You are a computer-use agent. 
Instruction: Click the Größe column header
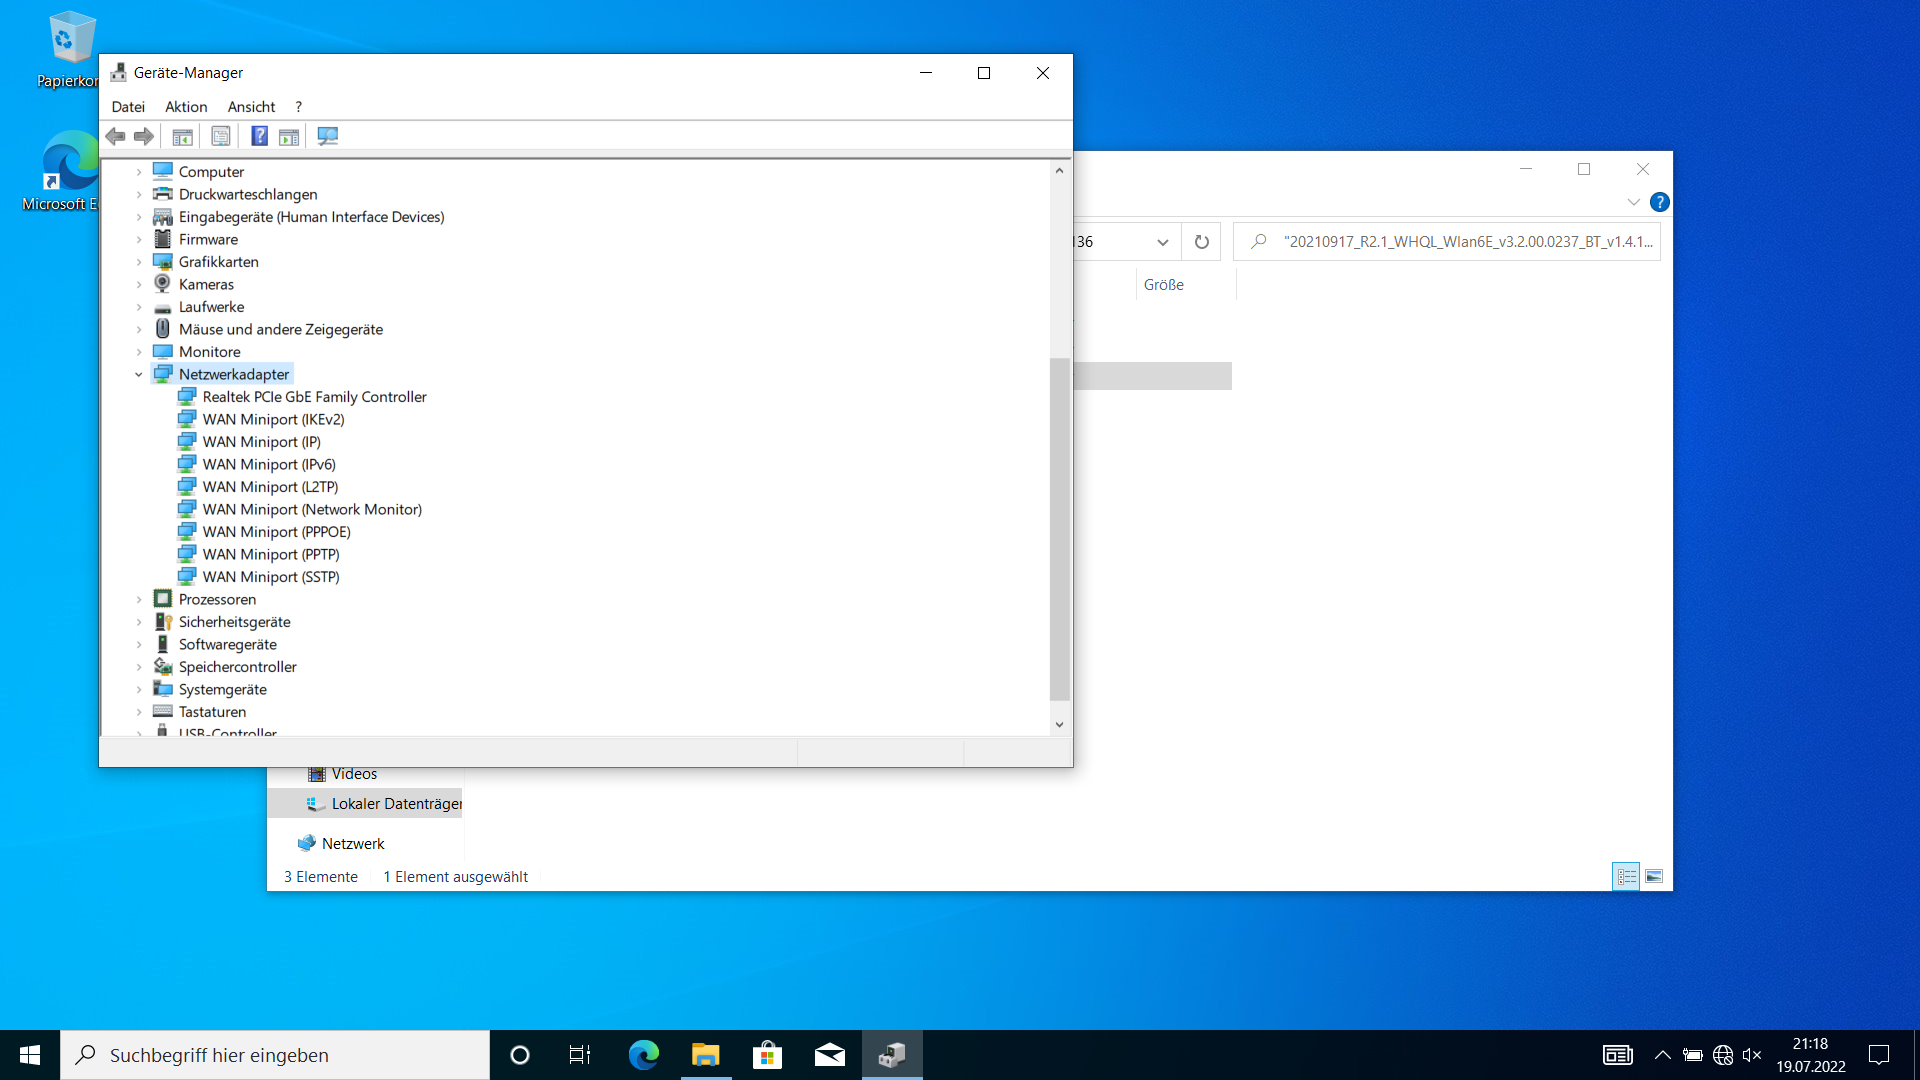(1164, 285)
